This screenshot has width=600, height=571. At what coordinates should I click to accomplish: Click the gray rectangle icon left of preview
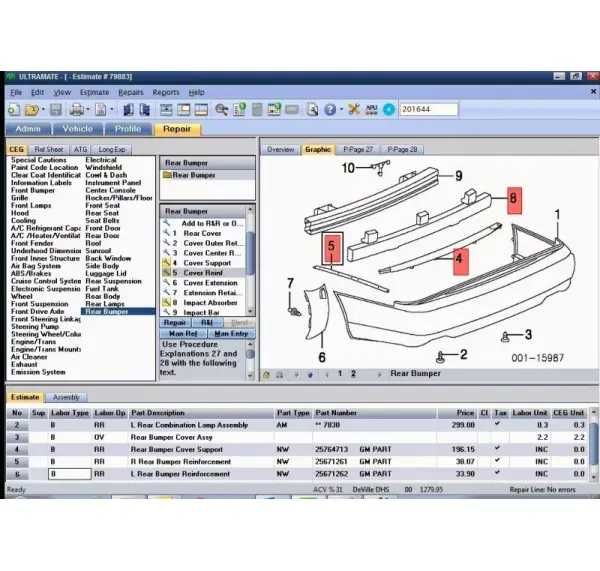coord(292,110)
